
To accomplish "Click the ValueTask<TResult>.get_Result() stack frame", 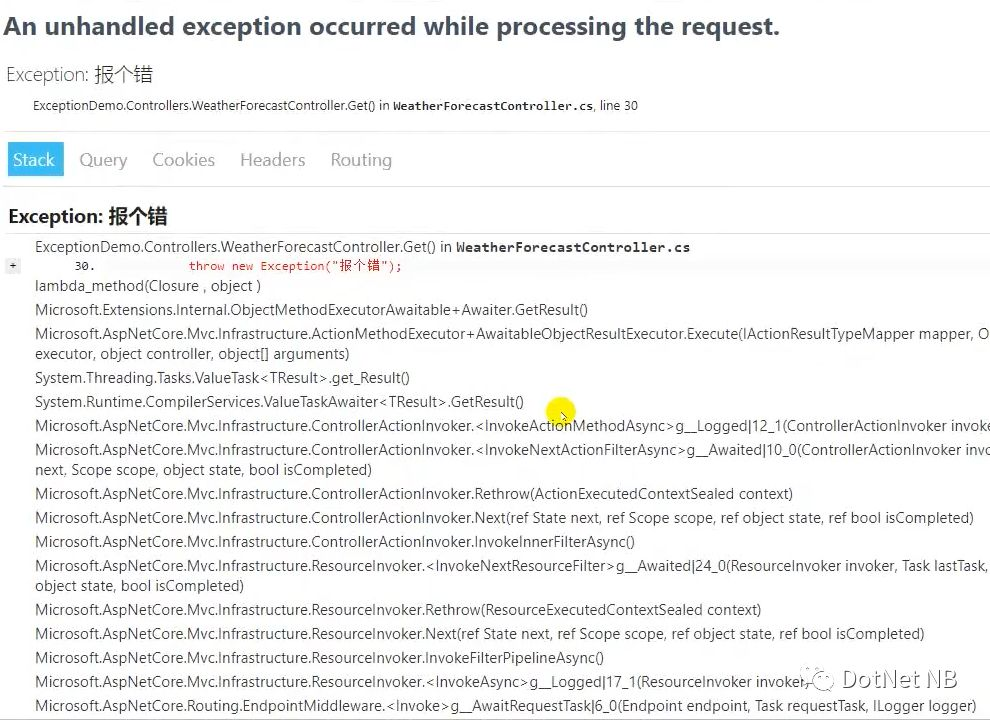I will pyautogui.click(x=222, y=378).
